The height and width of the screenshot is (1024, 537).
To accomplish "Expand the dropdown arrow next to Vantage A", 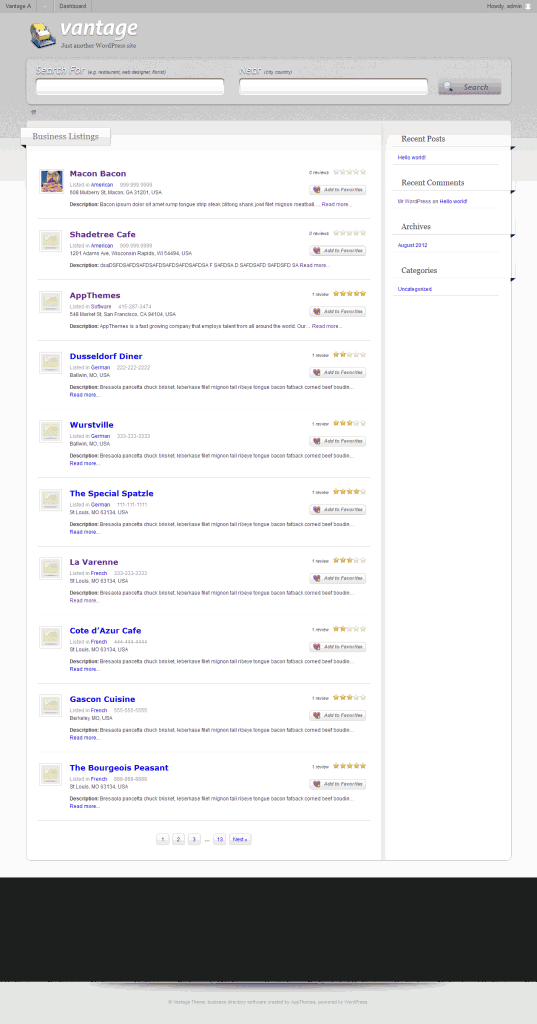I will click(x=44, y=6).
